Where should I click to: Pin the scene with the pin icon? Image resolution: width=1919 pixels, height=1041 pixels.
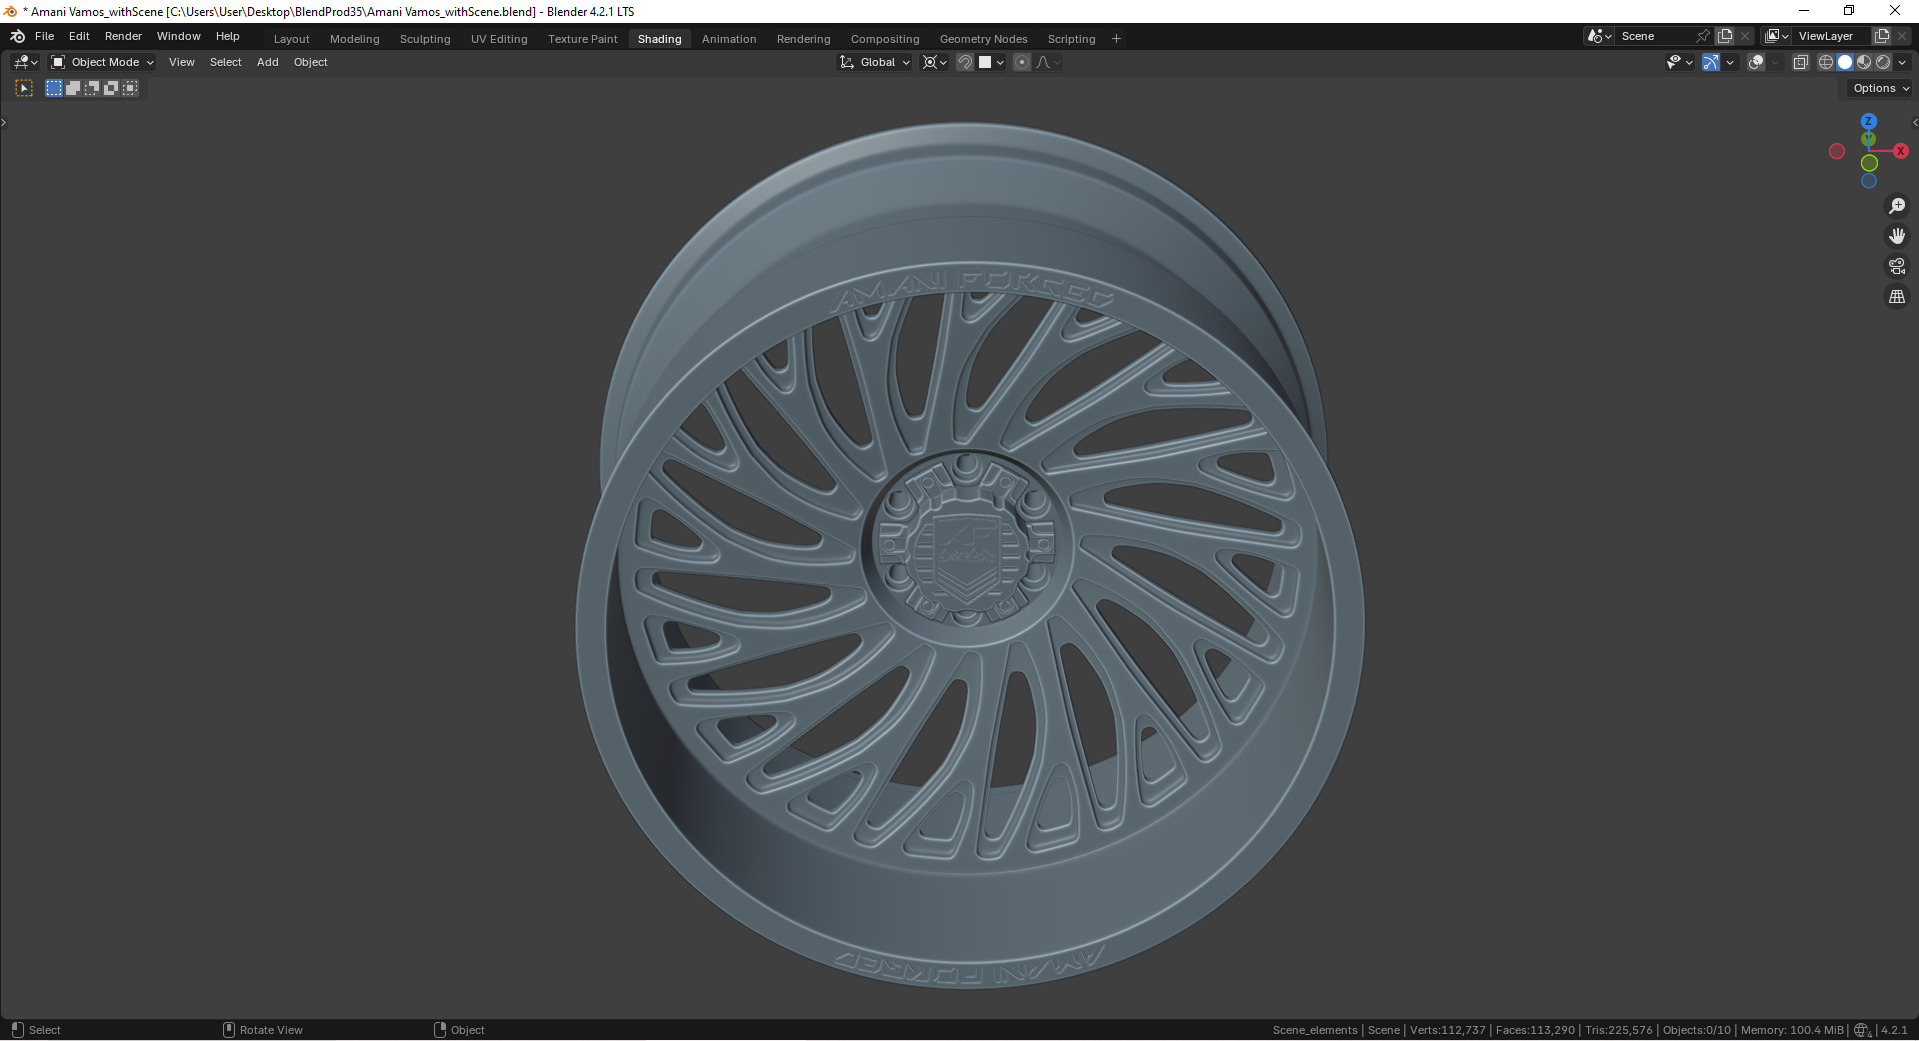1703,36
